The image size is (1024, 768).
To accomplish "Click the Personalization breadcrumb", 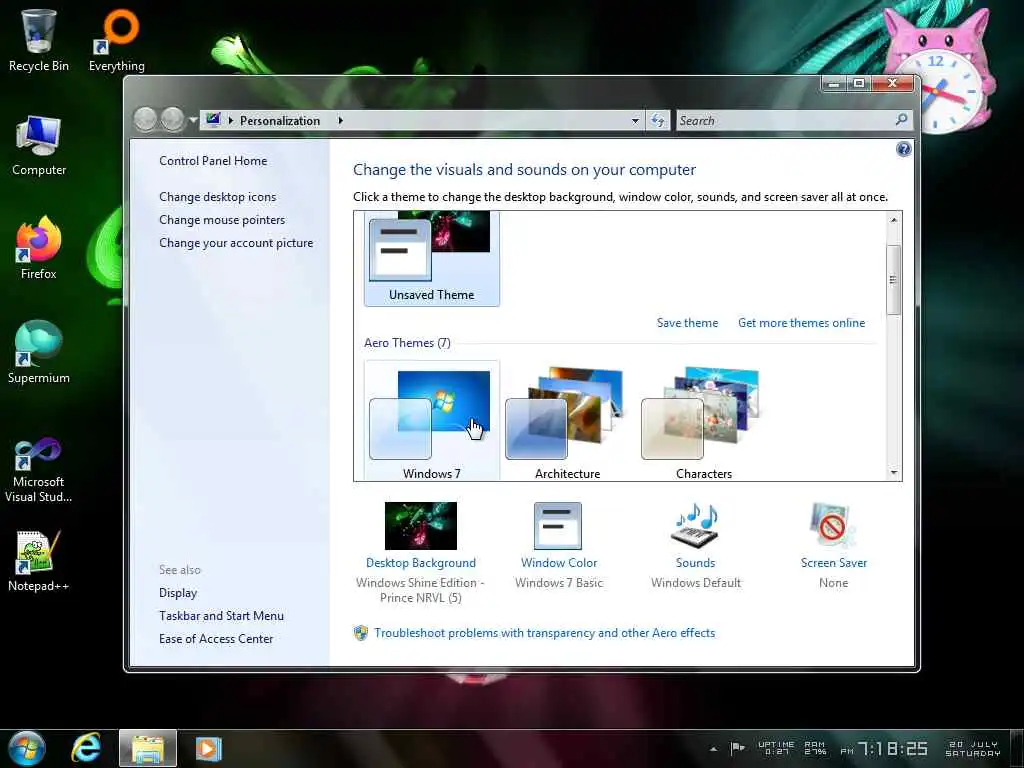I will (x=280, y=121).
